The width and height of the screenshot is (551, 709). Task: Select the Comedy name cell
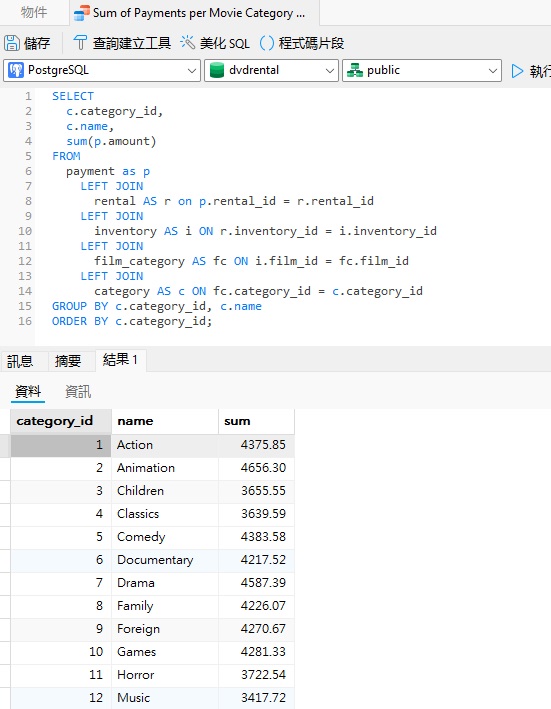point(165,537)
